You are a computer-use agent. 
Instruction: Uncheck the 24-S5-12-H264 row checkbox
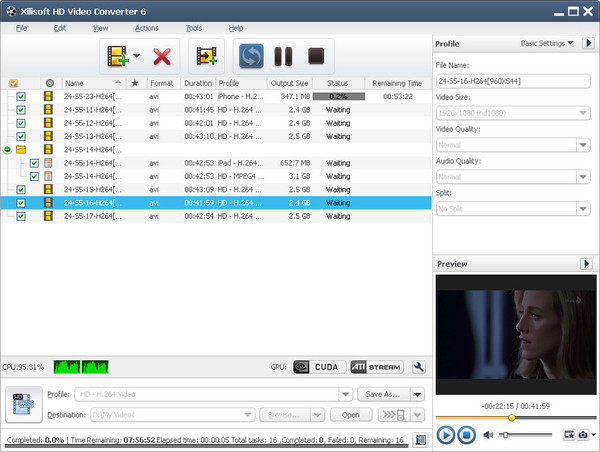21,123
